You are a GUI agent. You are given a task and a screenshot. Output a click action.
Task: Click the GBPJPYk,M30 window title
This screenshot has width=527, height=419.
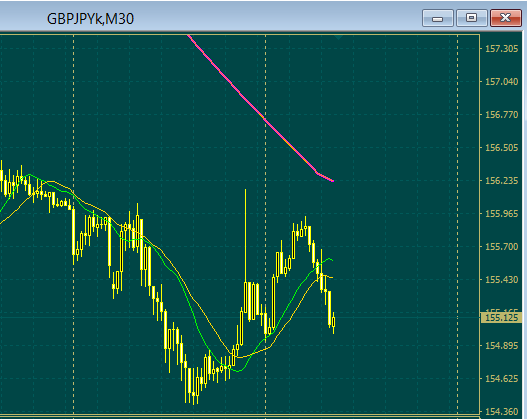pos(90,19)
